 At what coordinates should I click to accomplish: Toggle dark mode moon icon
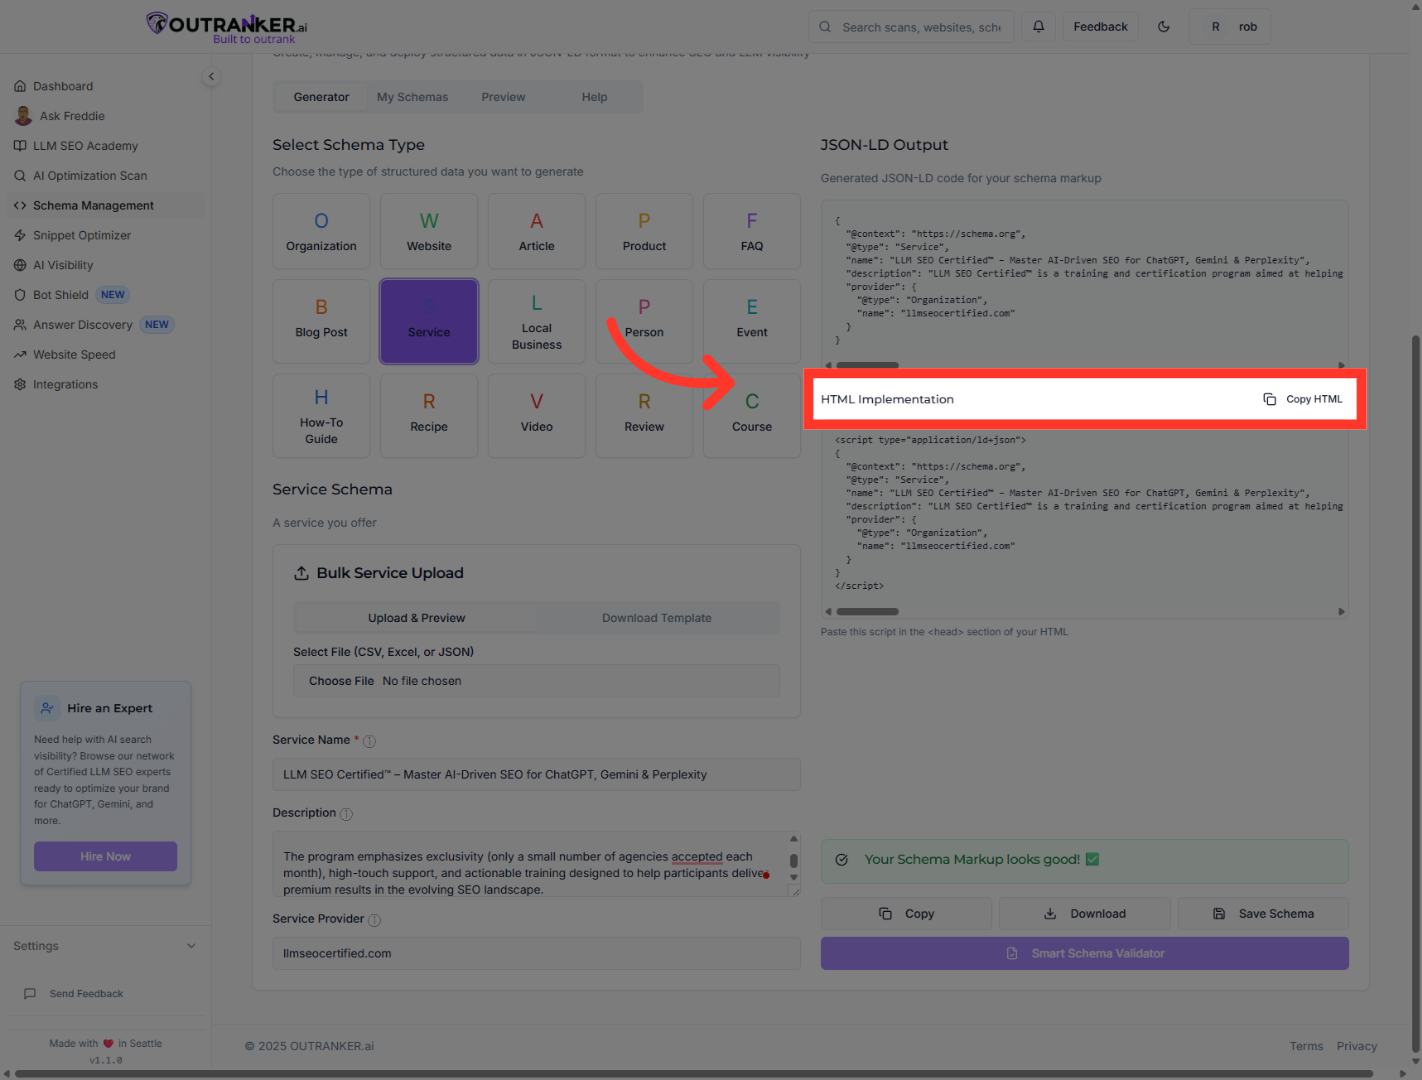1164,27
